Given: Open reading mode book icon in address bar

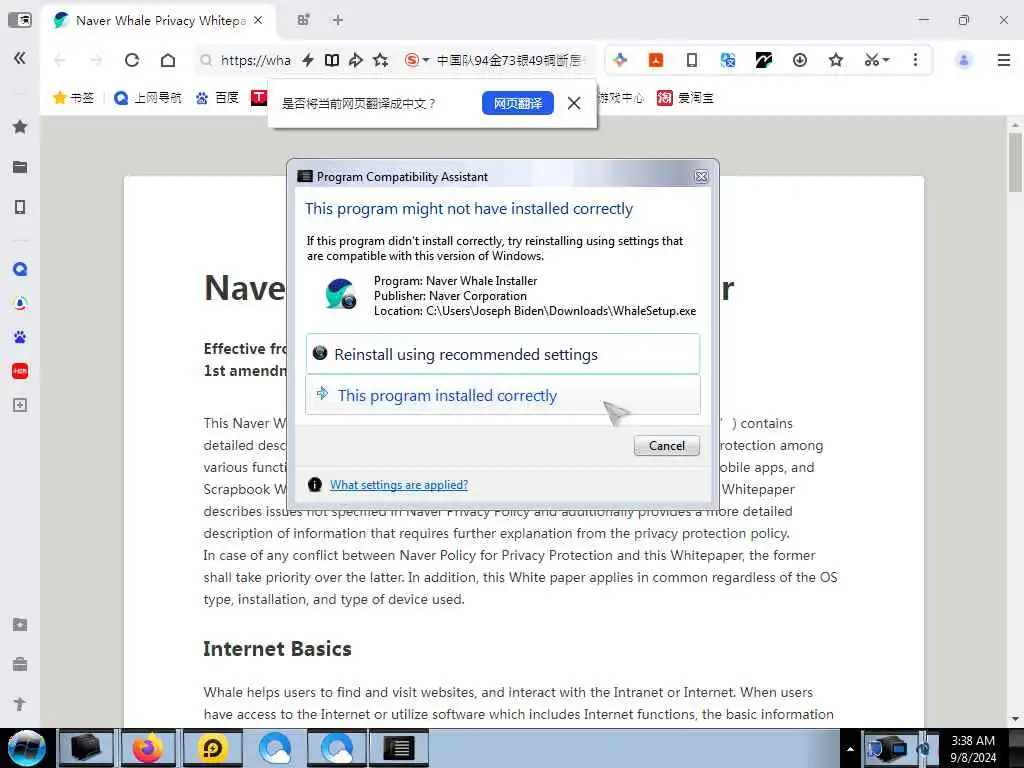Looking at the screenshot, I should (332, 60).
